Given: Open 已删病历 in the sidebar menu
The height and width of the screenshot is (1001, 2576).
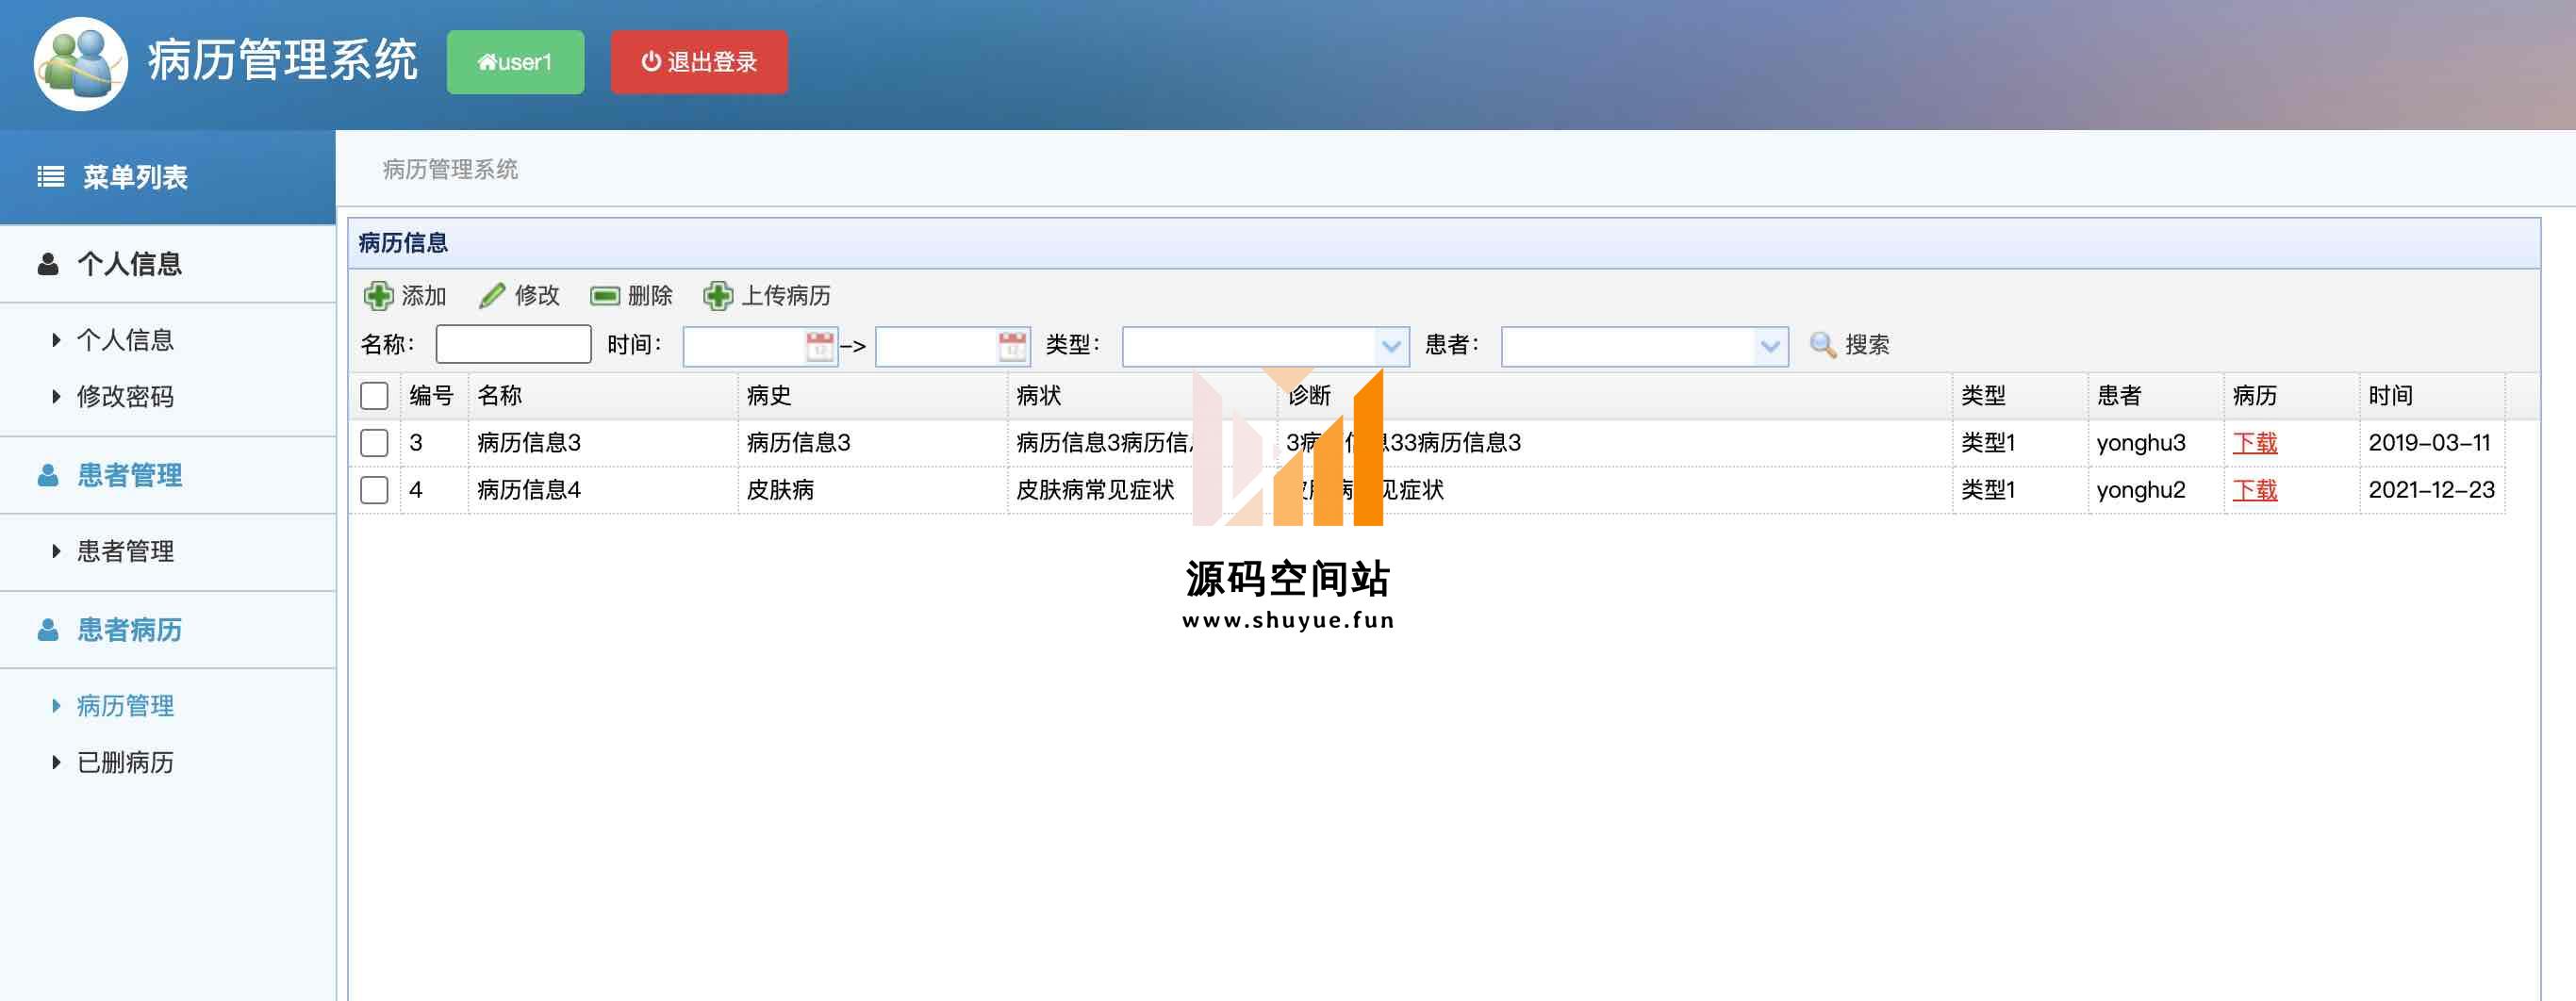Looking at the screenshot, I should coord(125,763).
